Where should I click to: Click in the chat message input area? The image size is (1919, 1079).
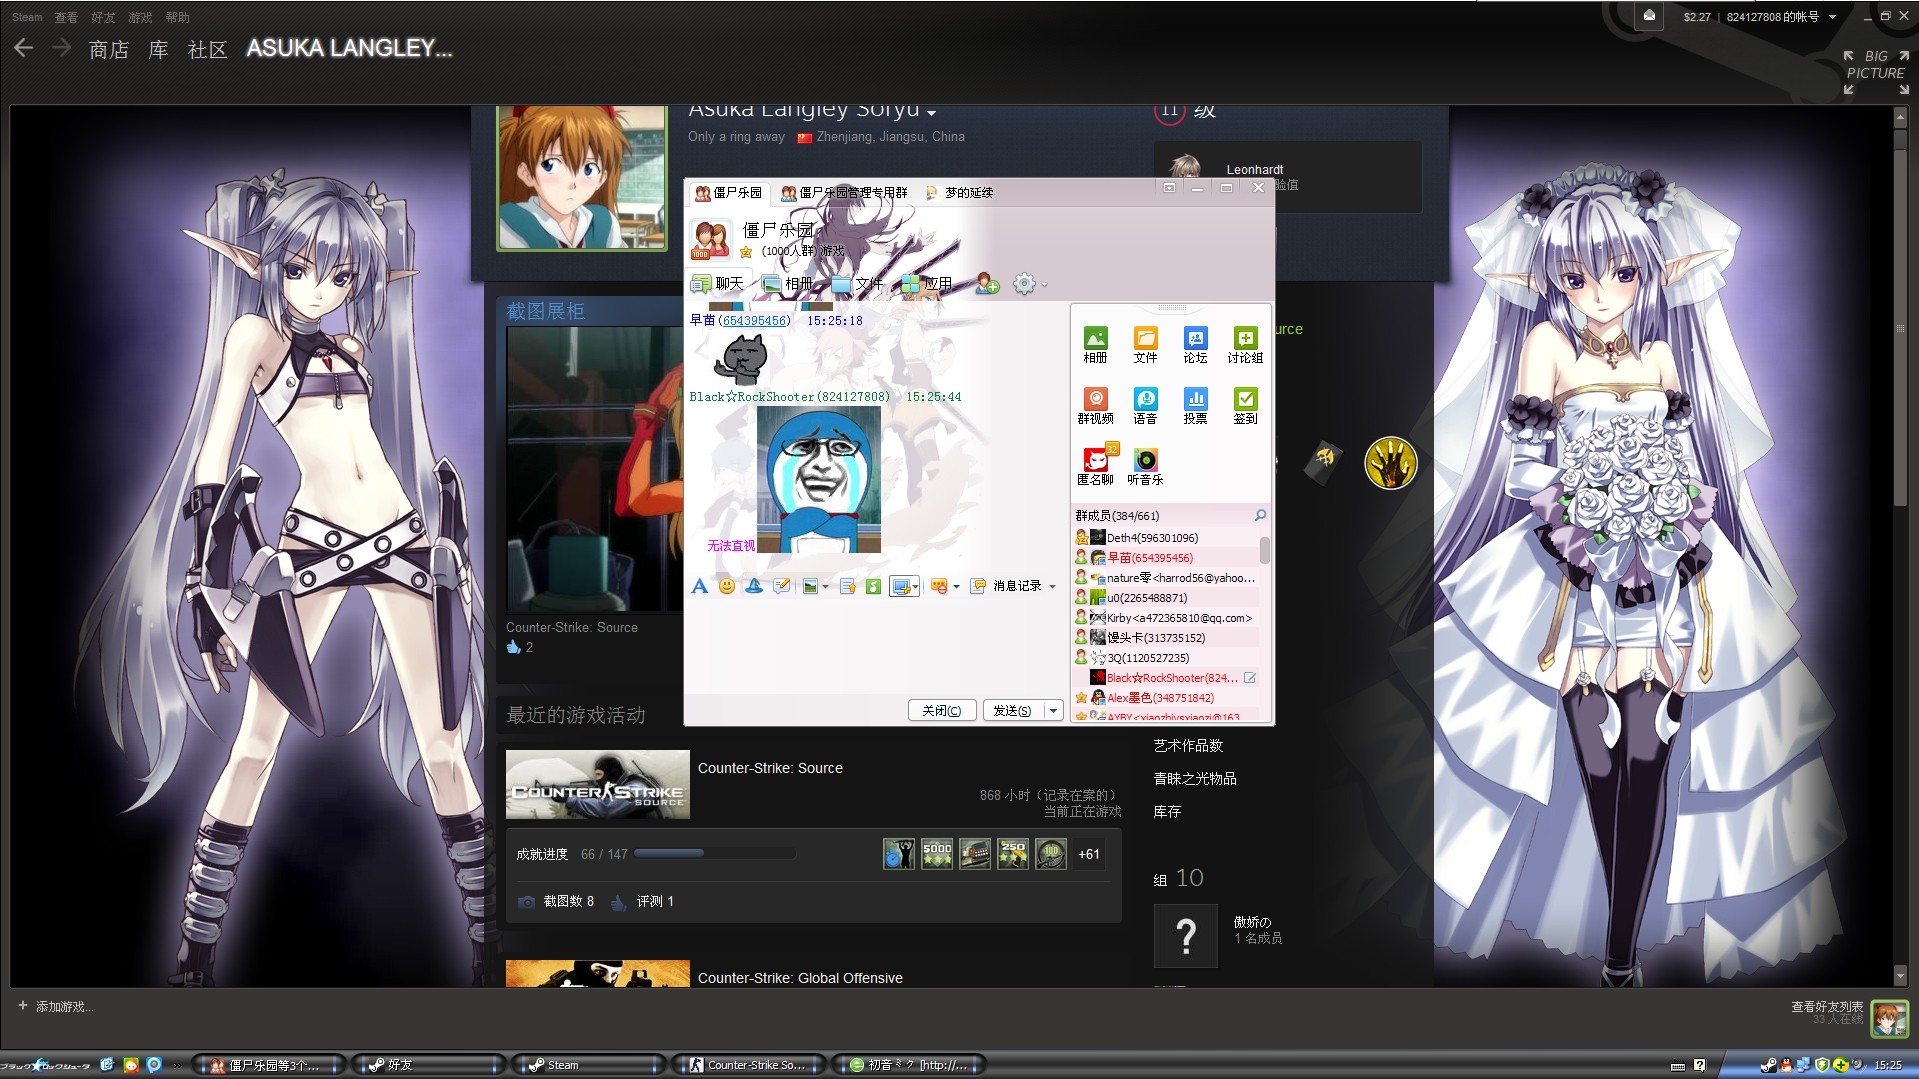click(877, 647)
